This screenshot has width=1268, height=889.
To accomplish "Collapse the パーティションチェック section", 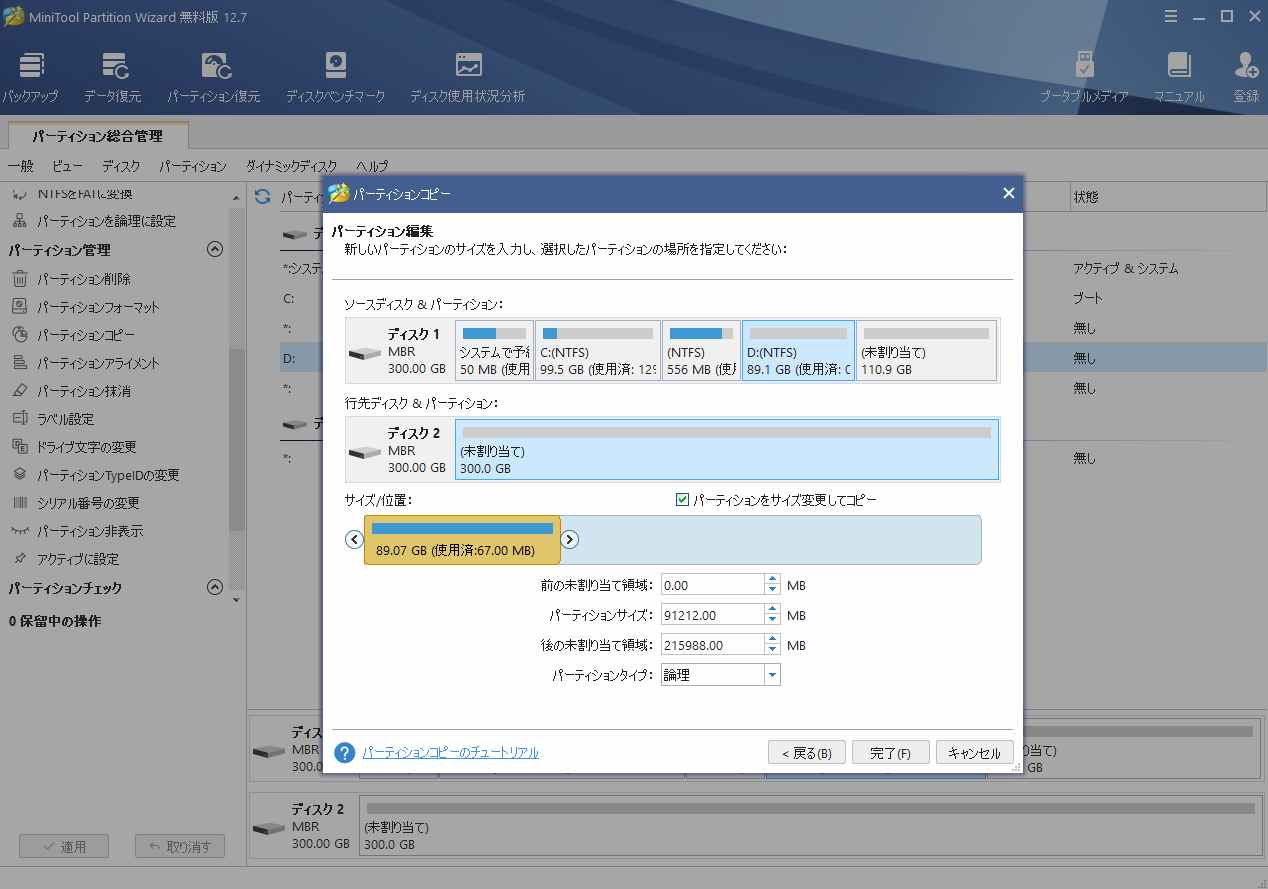I will tap(214, 589).
